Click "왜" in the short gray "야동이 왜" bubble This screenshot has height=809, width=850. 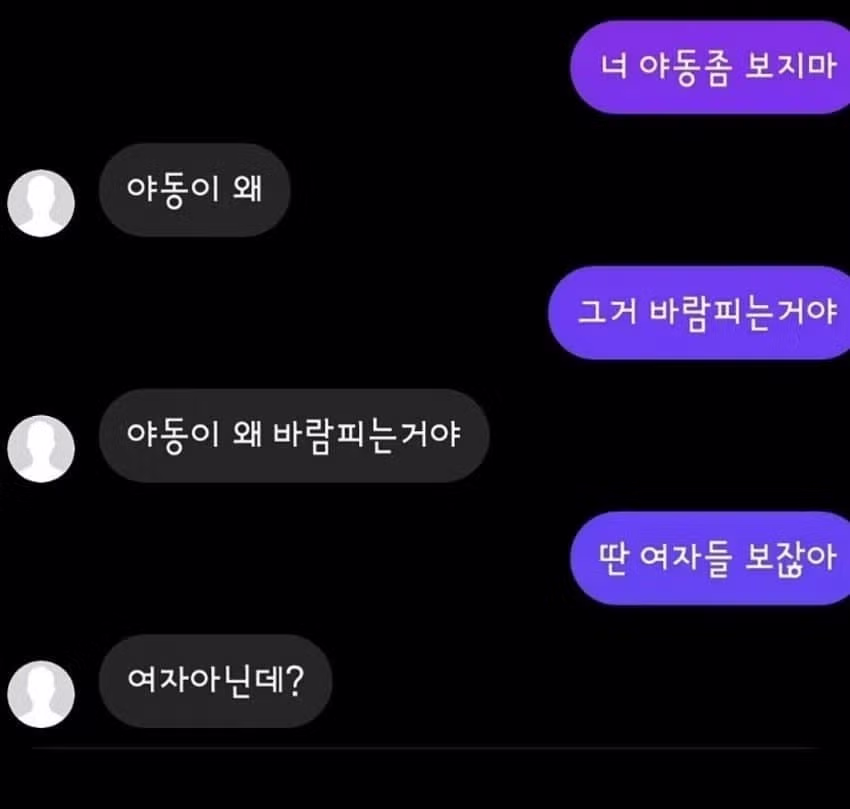click(247, 189)
